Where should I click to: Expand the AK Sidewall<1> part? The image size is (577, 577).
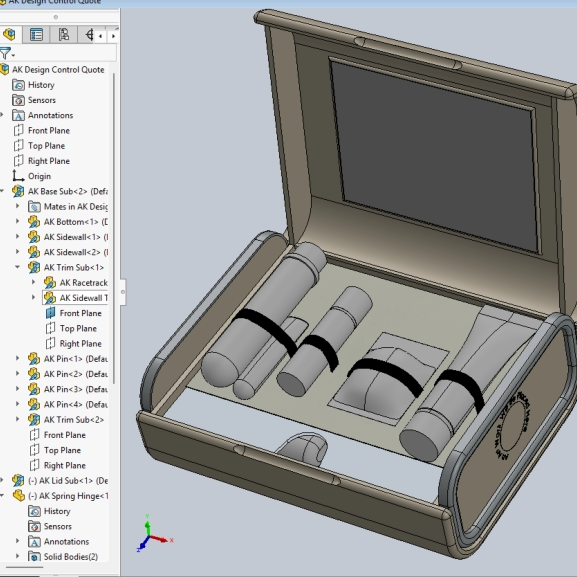17,237
